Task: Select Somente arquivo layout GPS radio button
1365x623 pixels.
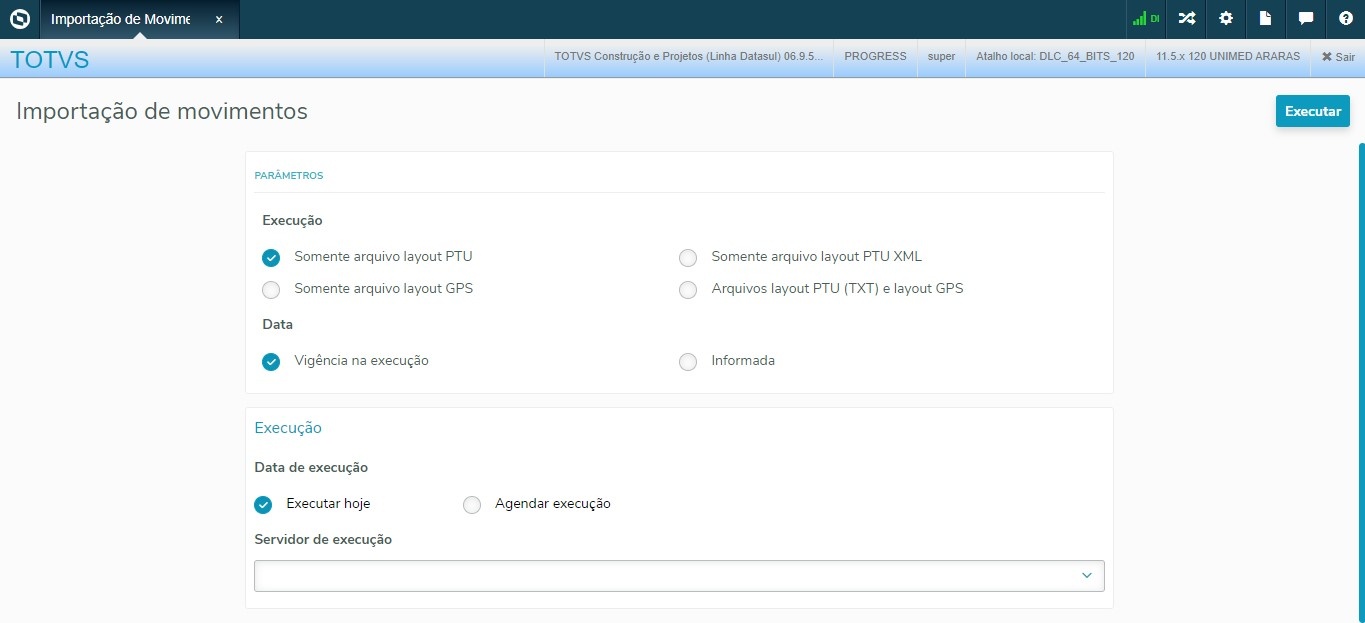Action: point(271,290)
